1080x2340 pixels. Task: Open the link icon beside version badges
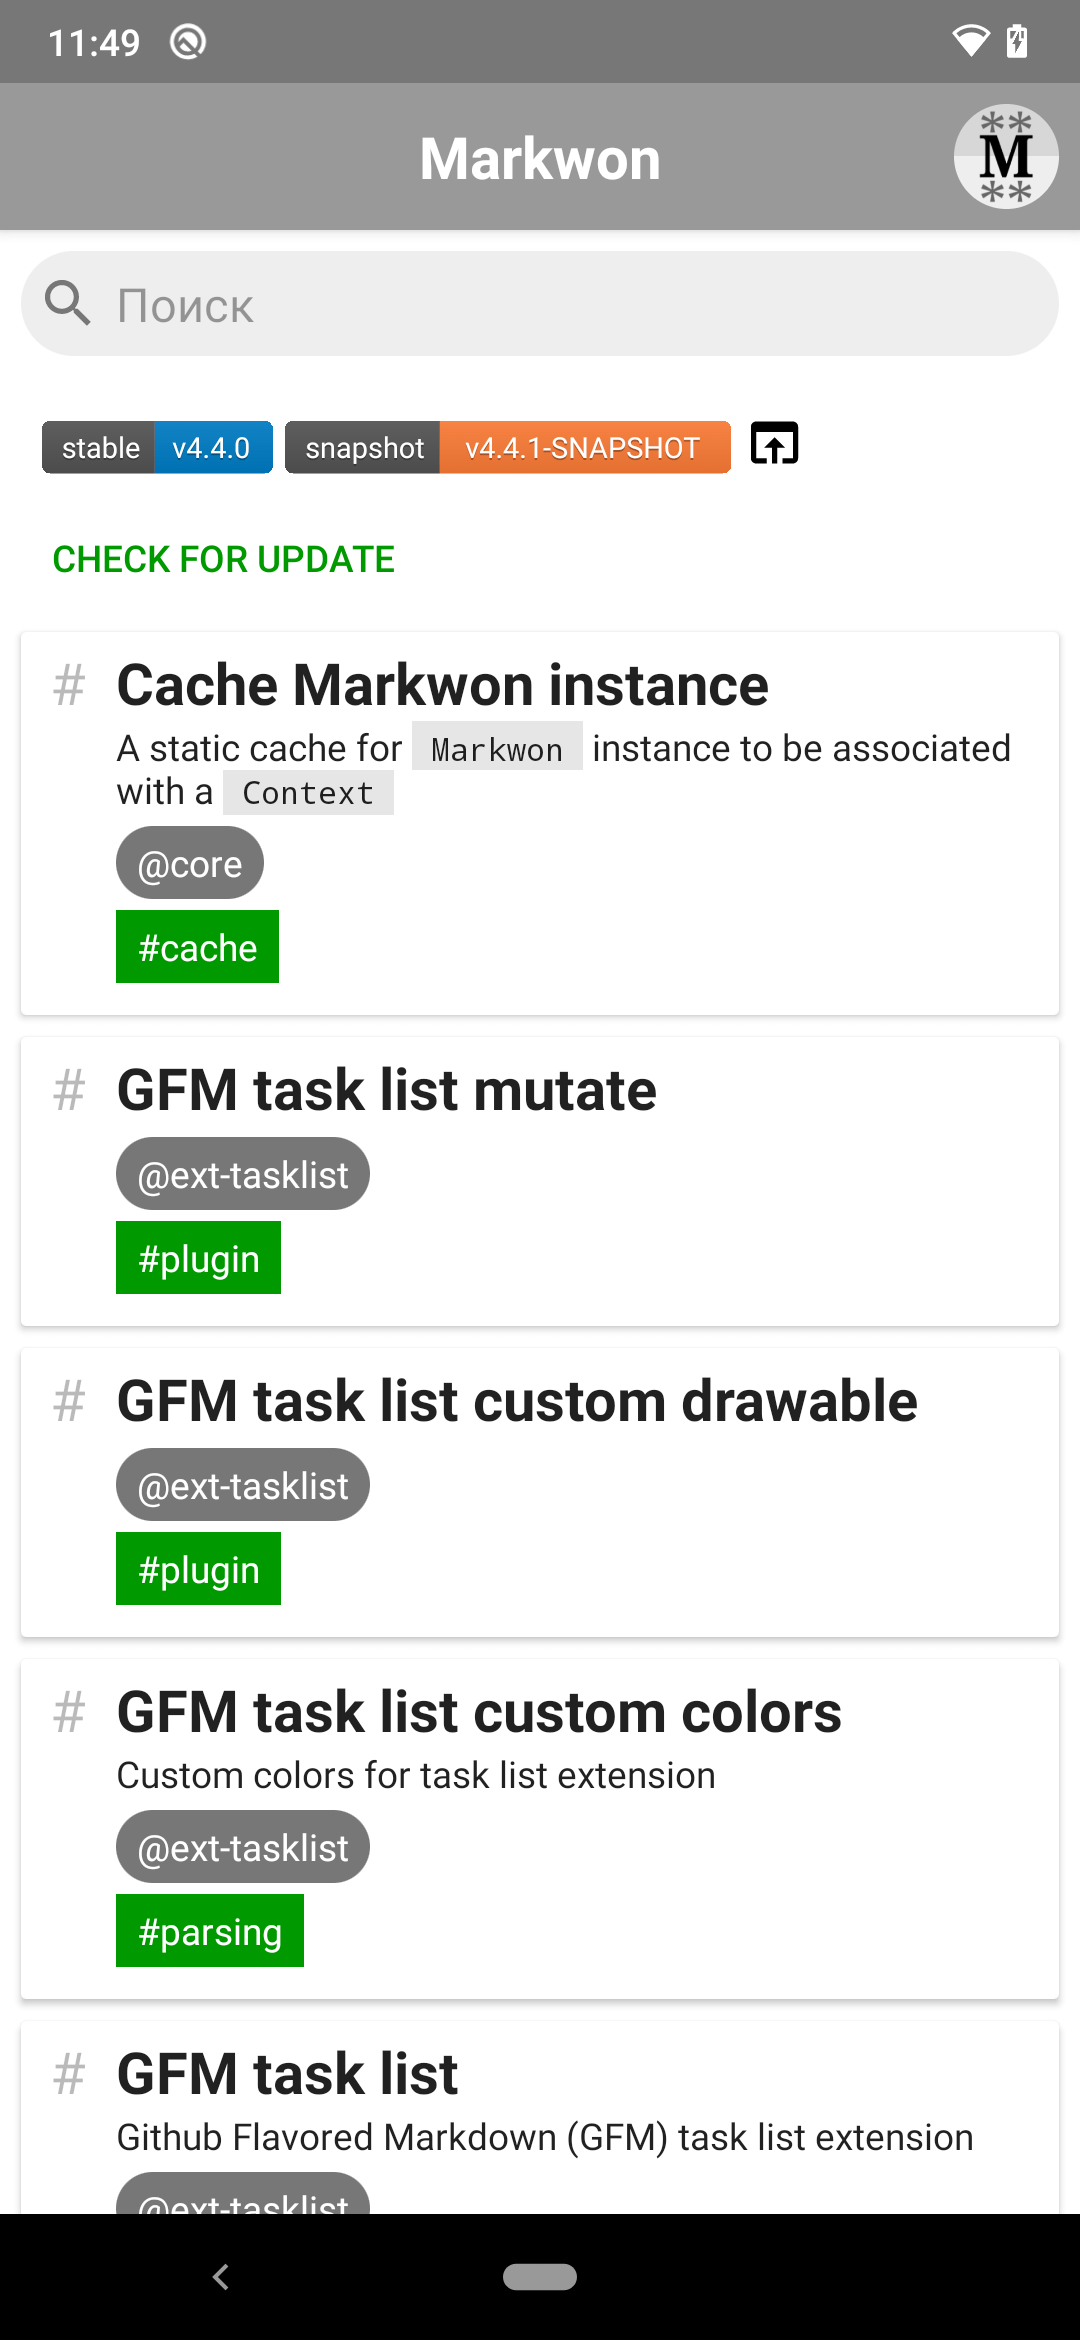pyautogui.click(x=775, y=444)
